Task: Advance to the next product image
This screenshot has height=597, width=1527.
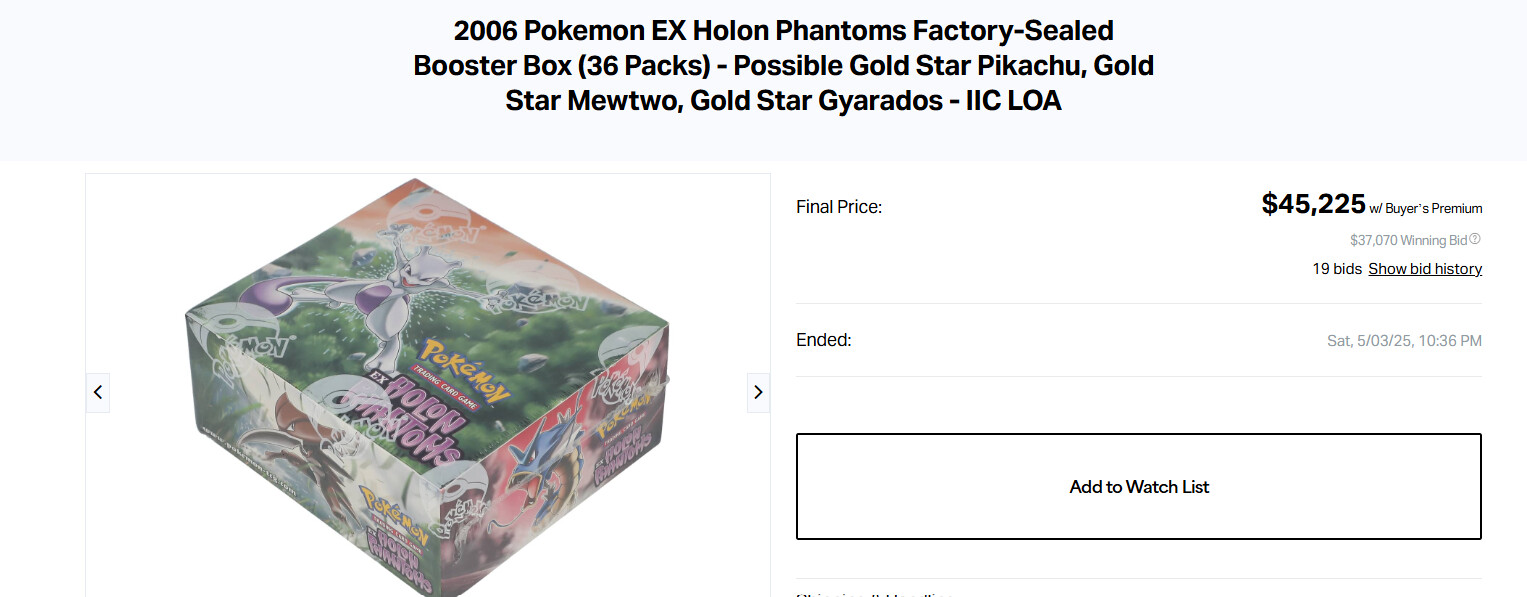Action: (758, 392)
